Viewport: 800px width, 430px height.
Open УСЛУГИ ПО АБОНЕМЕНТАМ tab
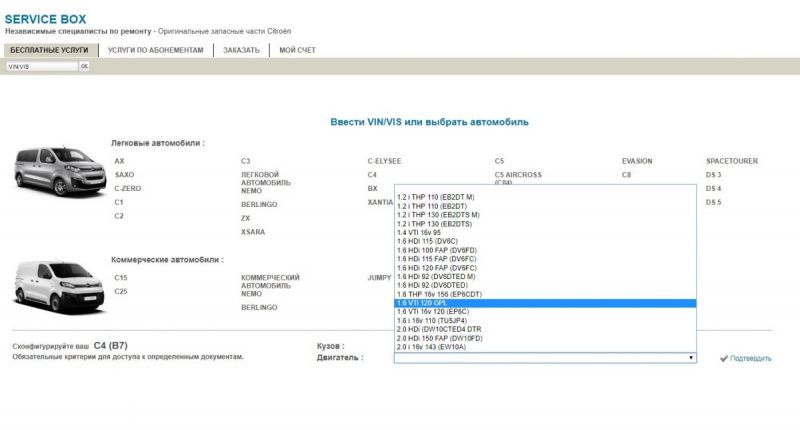(x=155, y=50)
